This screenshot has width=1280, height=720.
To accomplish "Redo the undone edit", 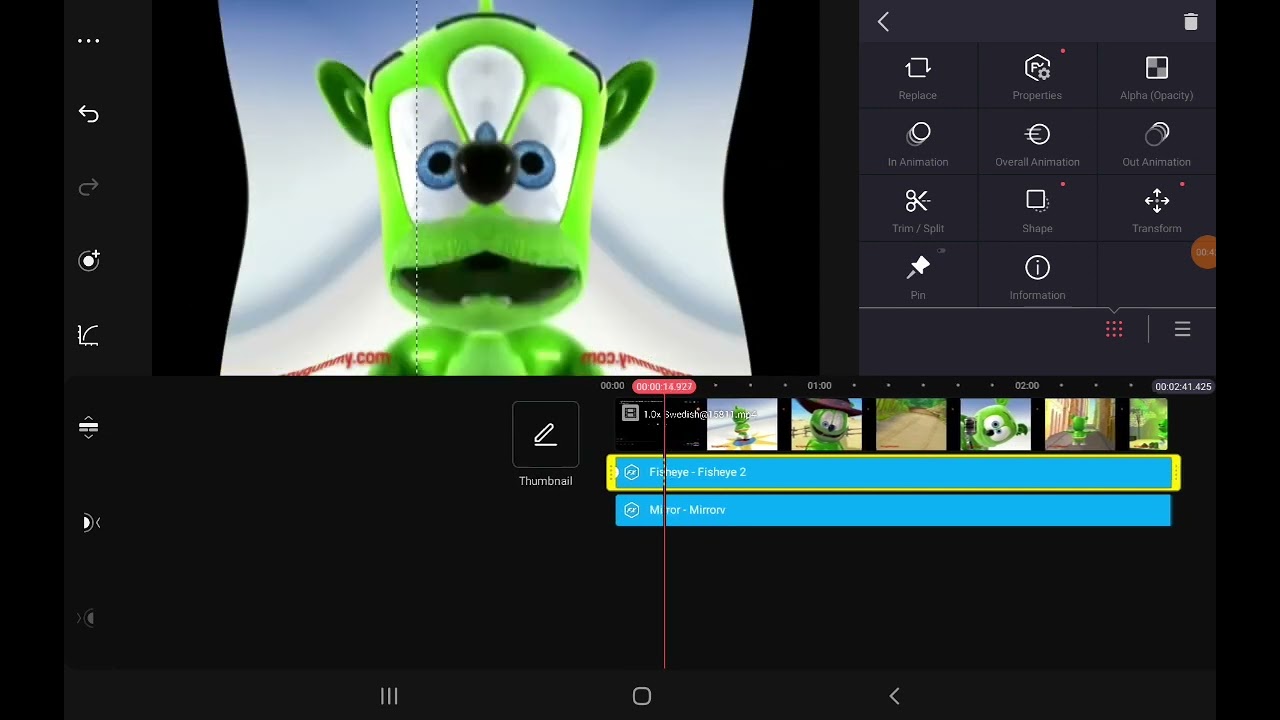I will click(89, 187).
